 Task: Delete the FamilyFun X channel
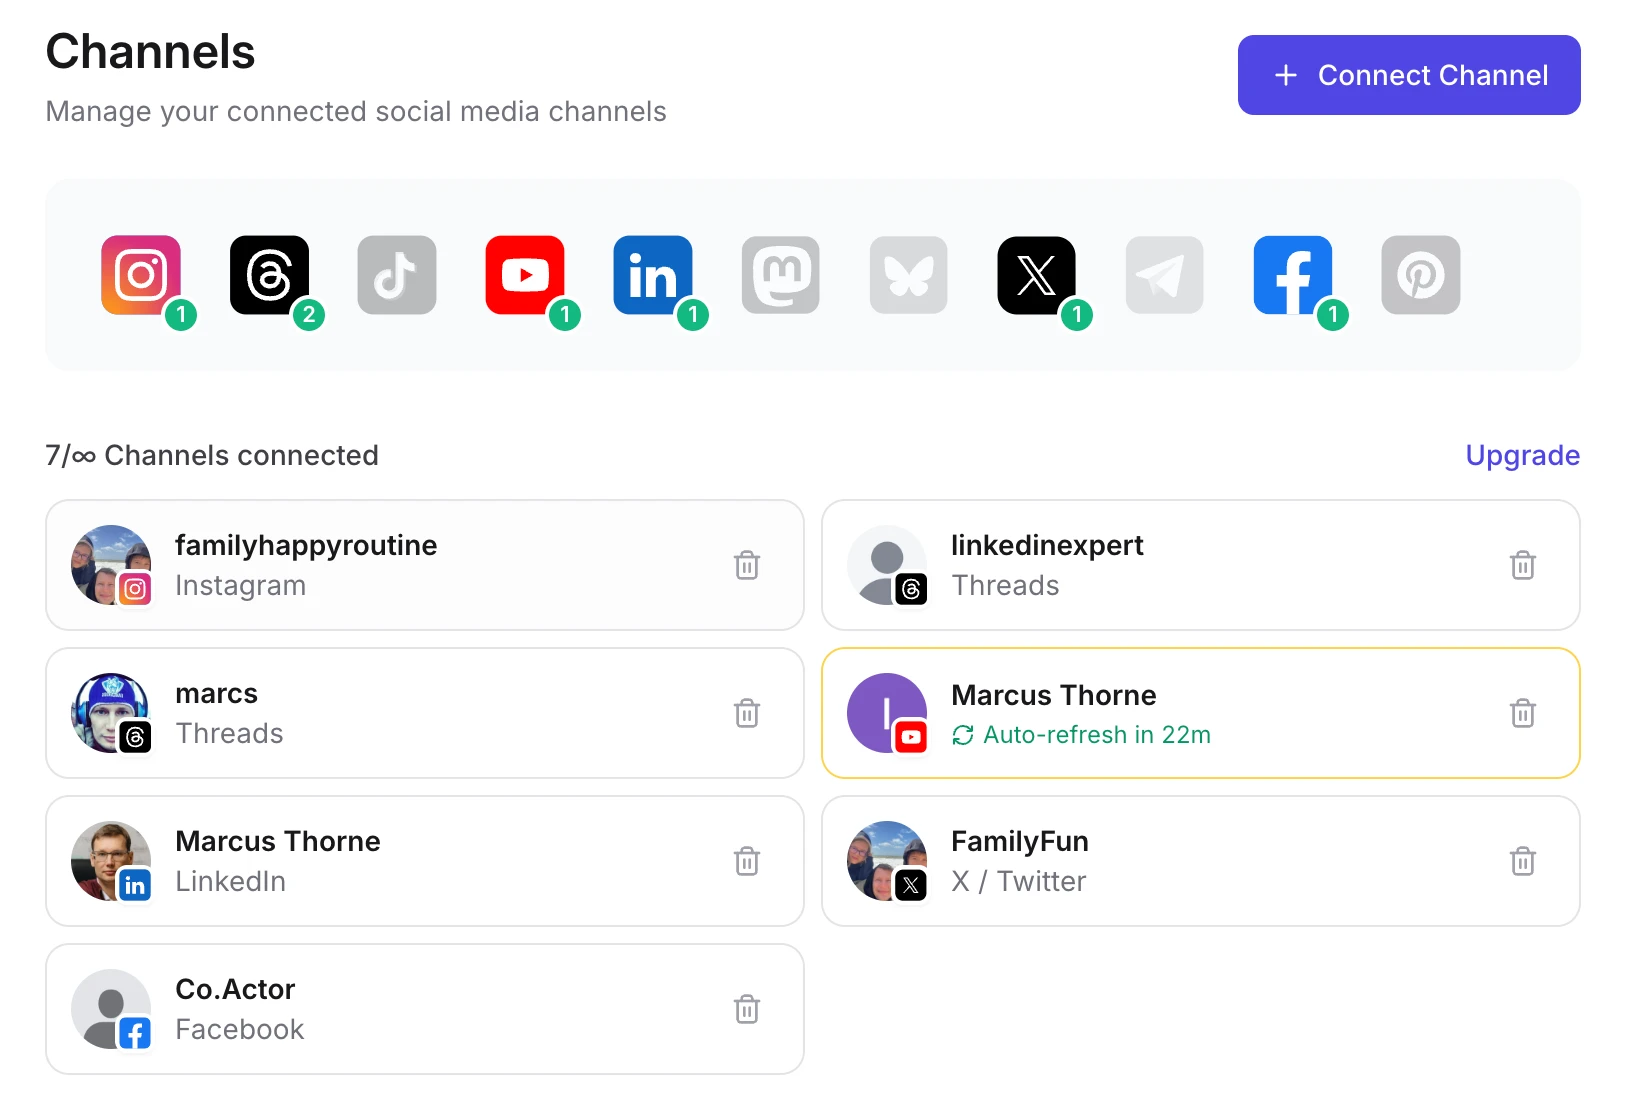point(1523,861)
